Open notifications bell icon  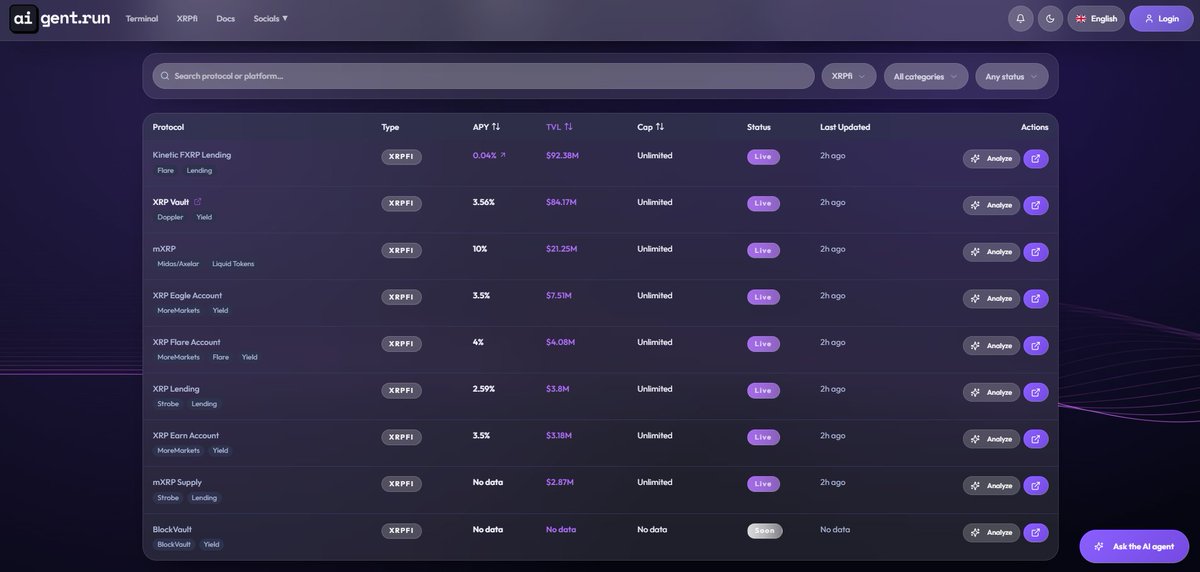point(1020,18)
